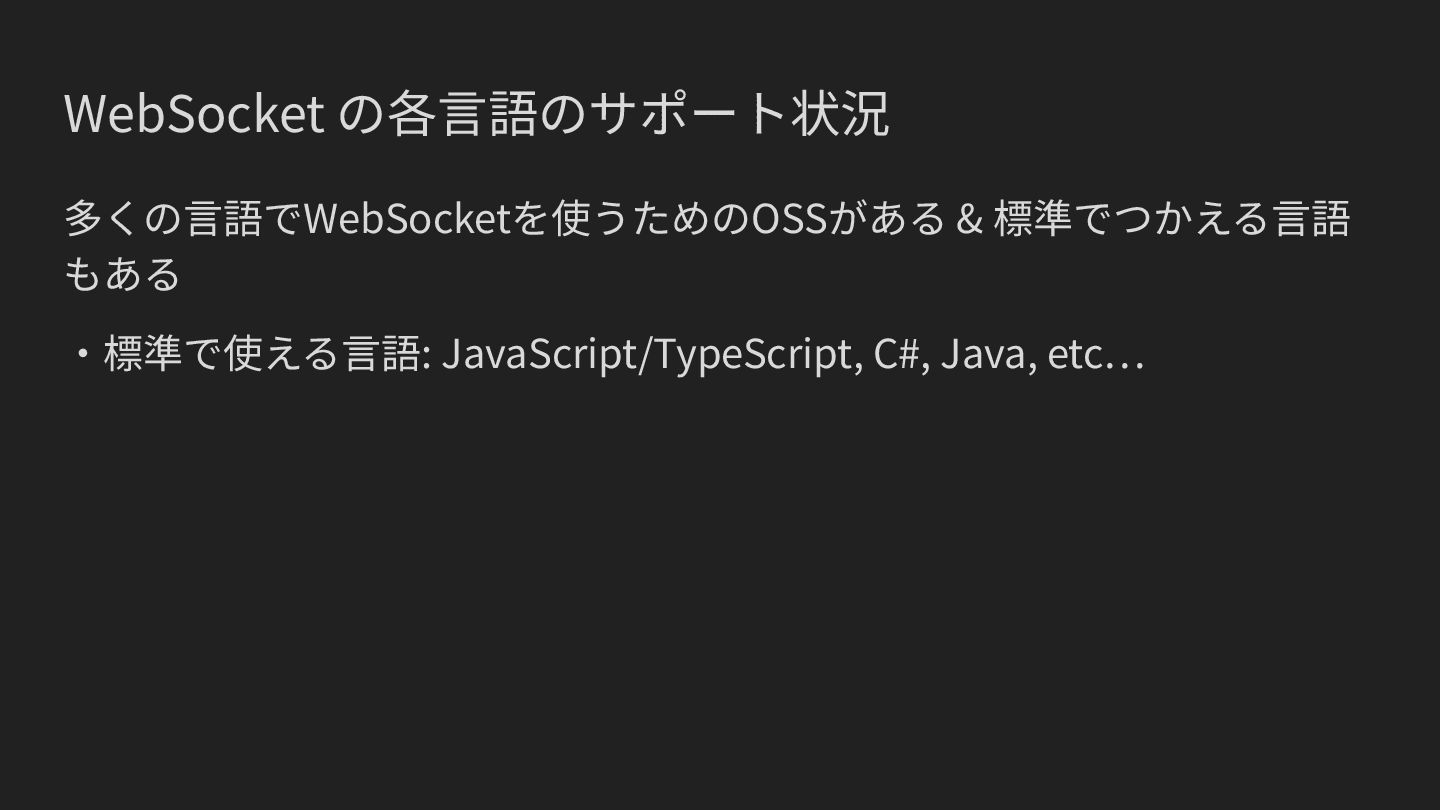Click 各言語 in the slide title
Viewport: 1440px width, 810px height.
(x=461, y=114)
